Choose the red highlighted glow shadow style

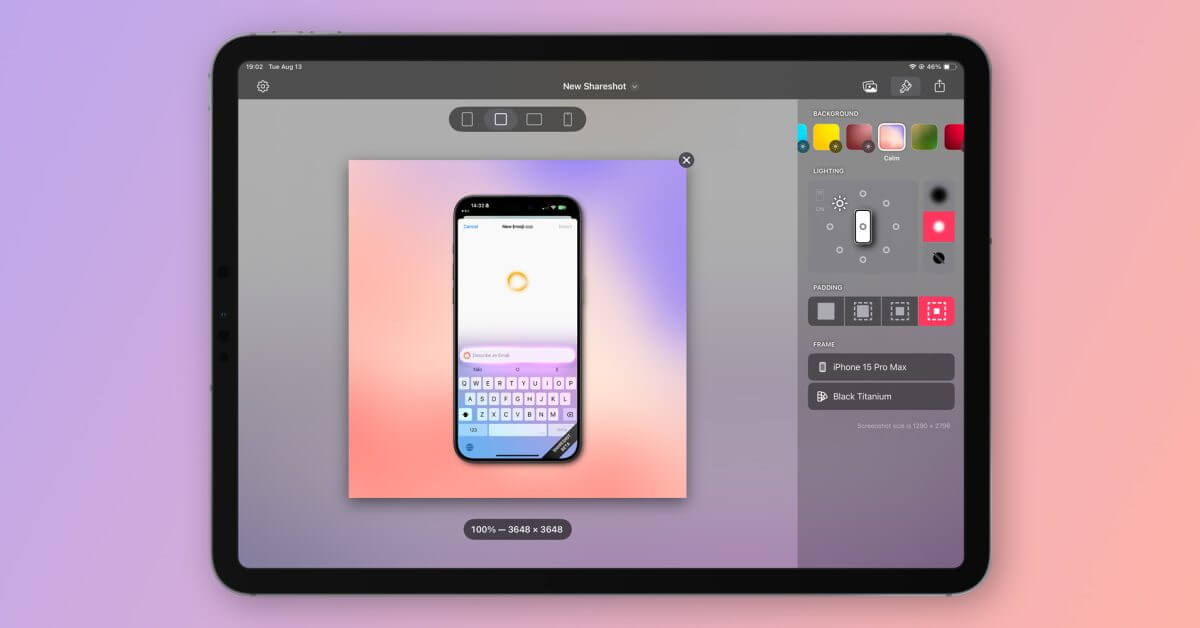939,227
